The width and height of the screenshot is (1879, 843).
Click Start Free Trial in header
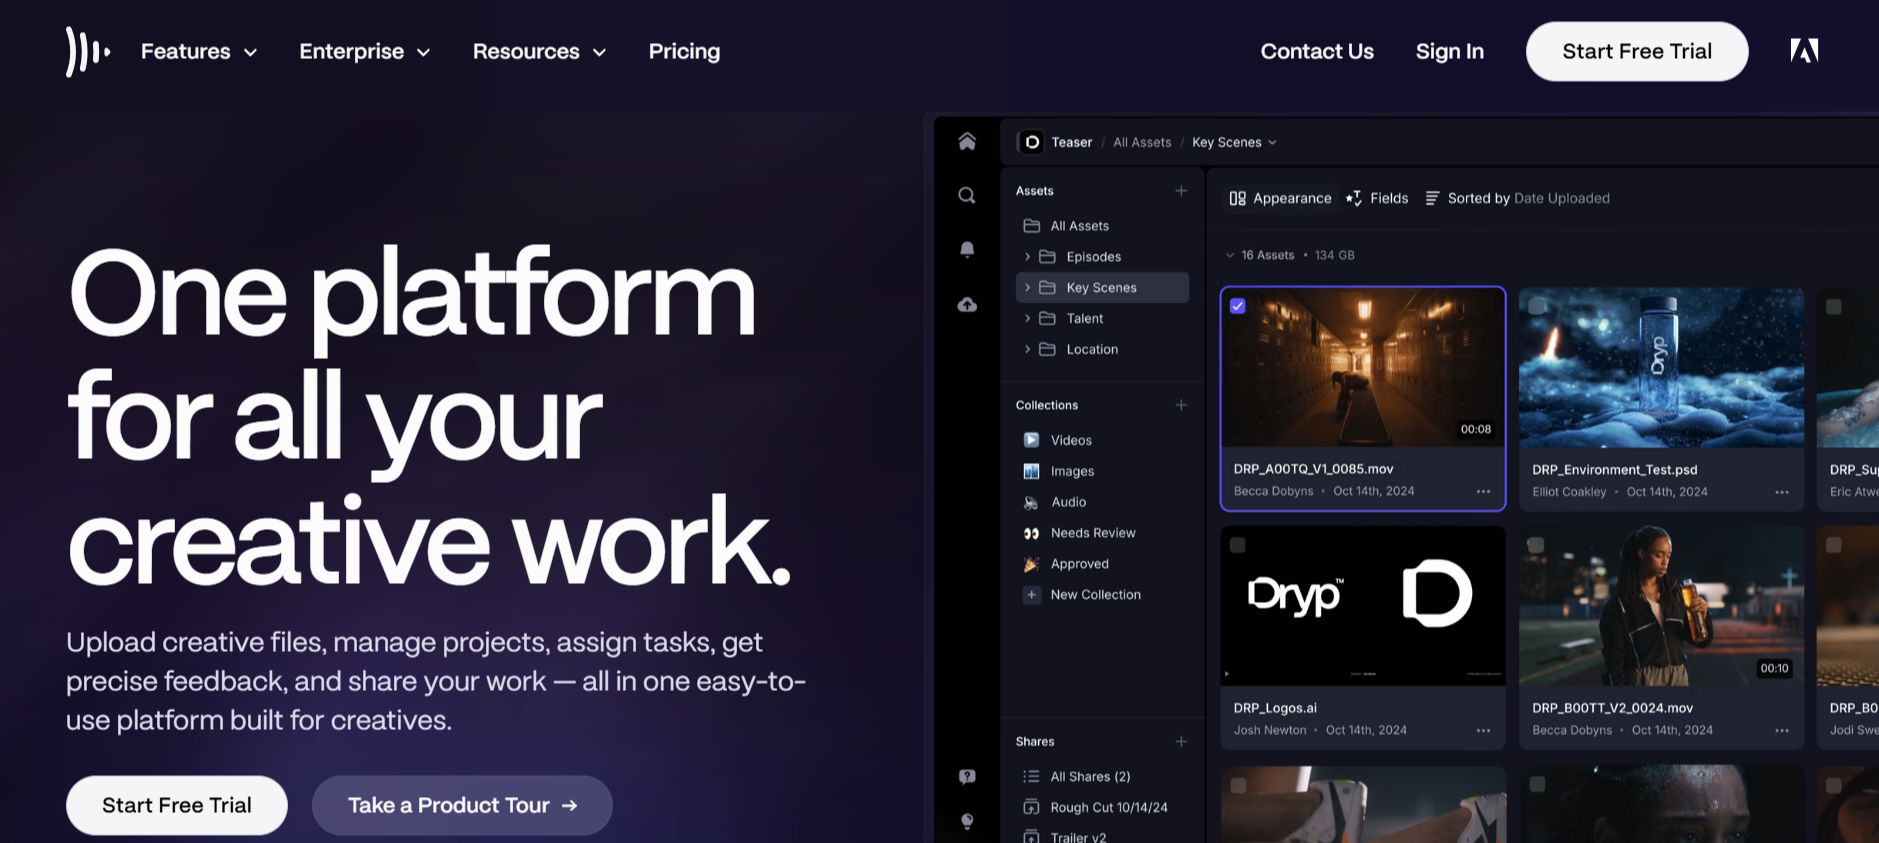click(1637, 51)
